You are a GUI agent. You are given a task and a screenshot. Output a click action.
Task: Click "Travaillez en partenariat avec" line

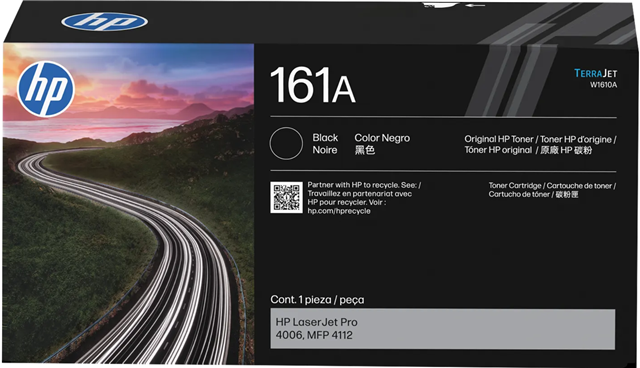(x=360, y=194)
